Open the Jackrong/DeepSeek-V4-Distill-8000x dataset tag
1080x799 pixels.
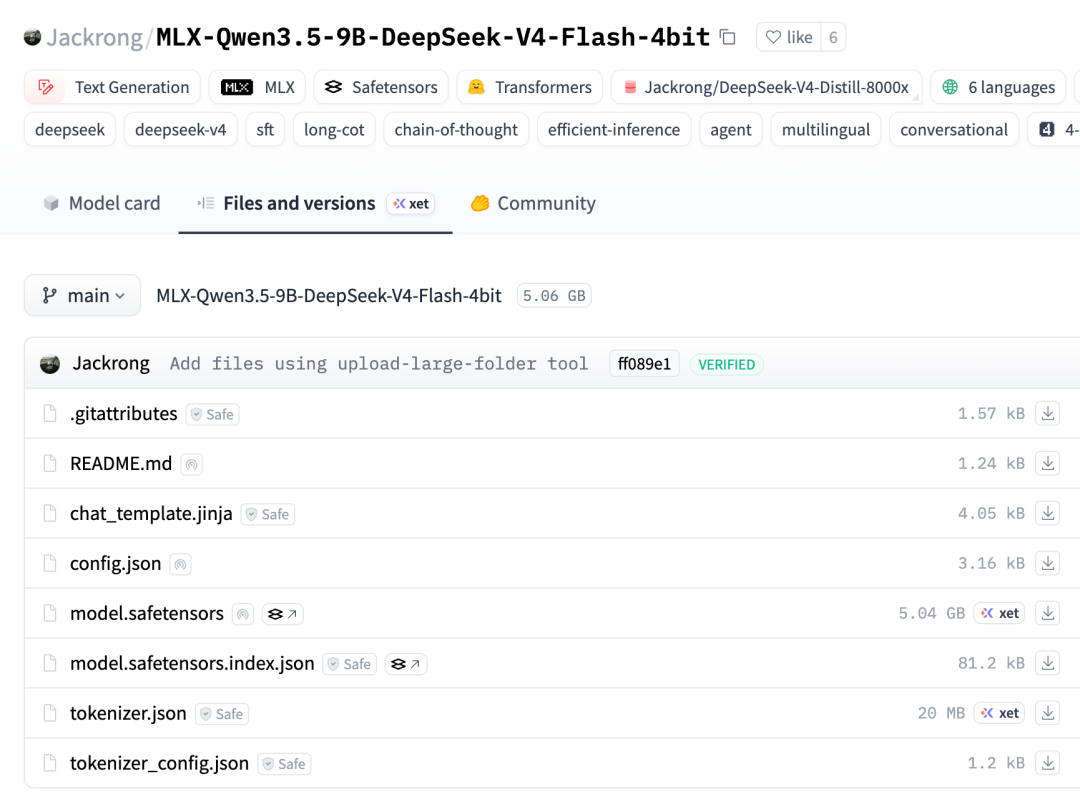point(766,87)
